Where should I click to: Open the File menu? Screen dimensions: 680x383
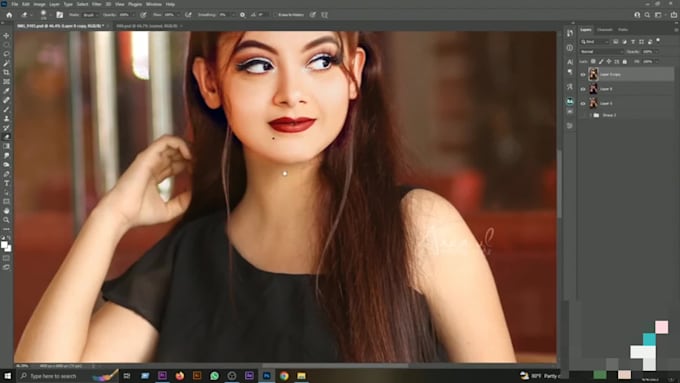tap(15, 4)
